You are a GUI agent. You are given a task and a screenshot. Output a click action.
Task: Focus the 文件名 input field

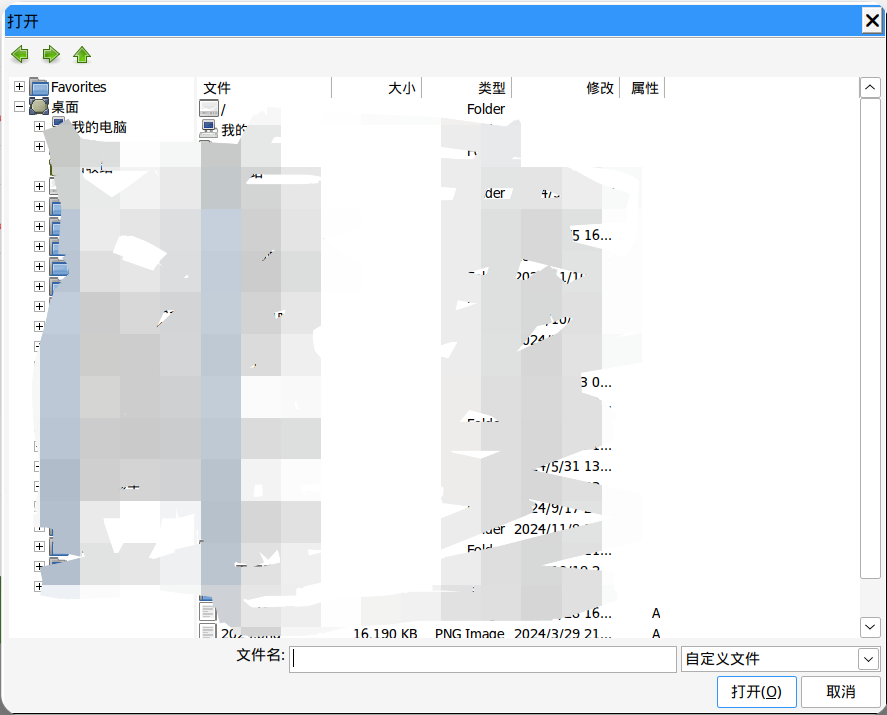pyautogui.click(x=483, y=660)
